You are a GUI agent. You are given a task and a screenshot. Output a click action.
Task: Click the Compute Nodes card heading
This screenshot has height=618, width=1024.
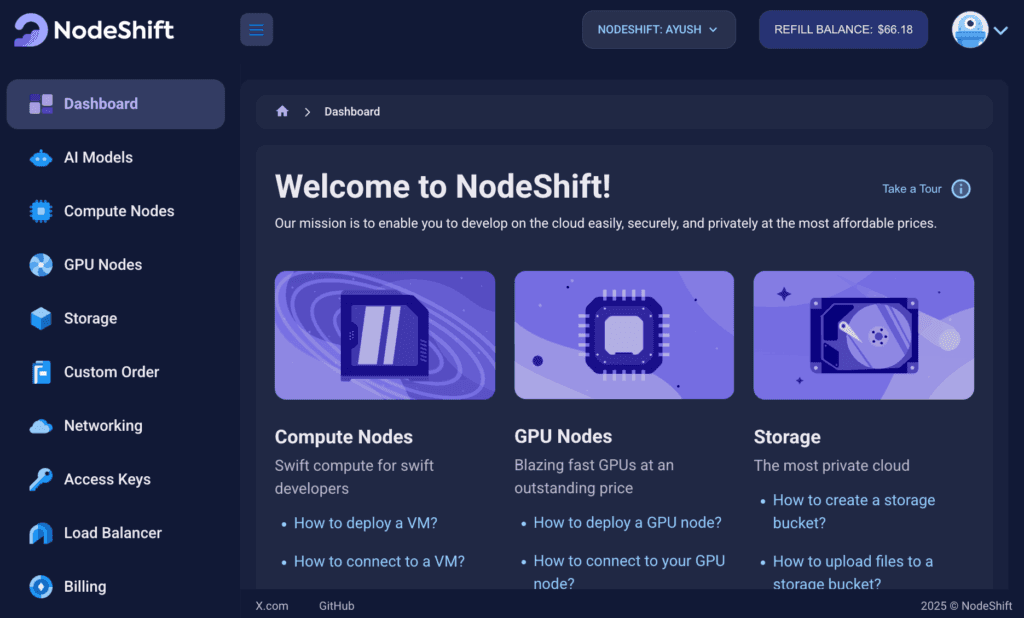click(344, 437)
